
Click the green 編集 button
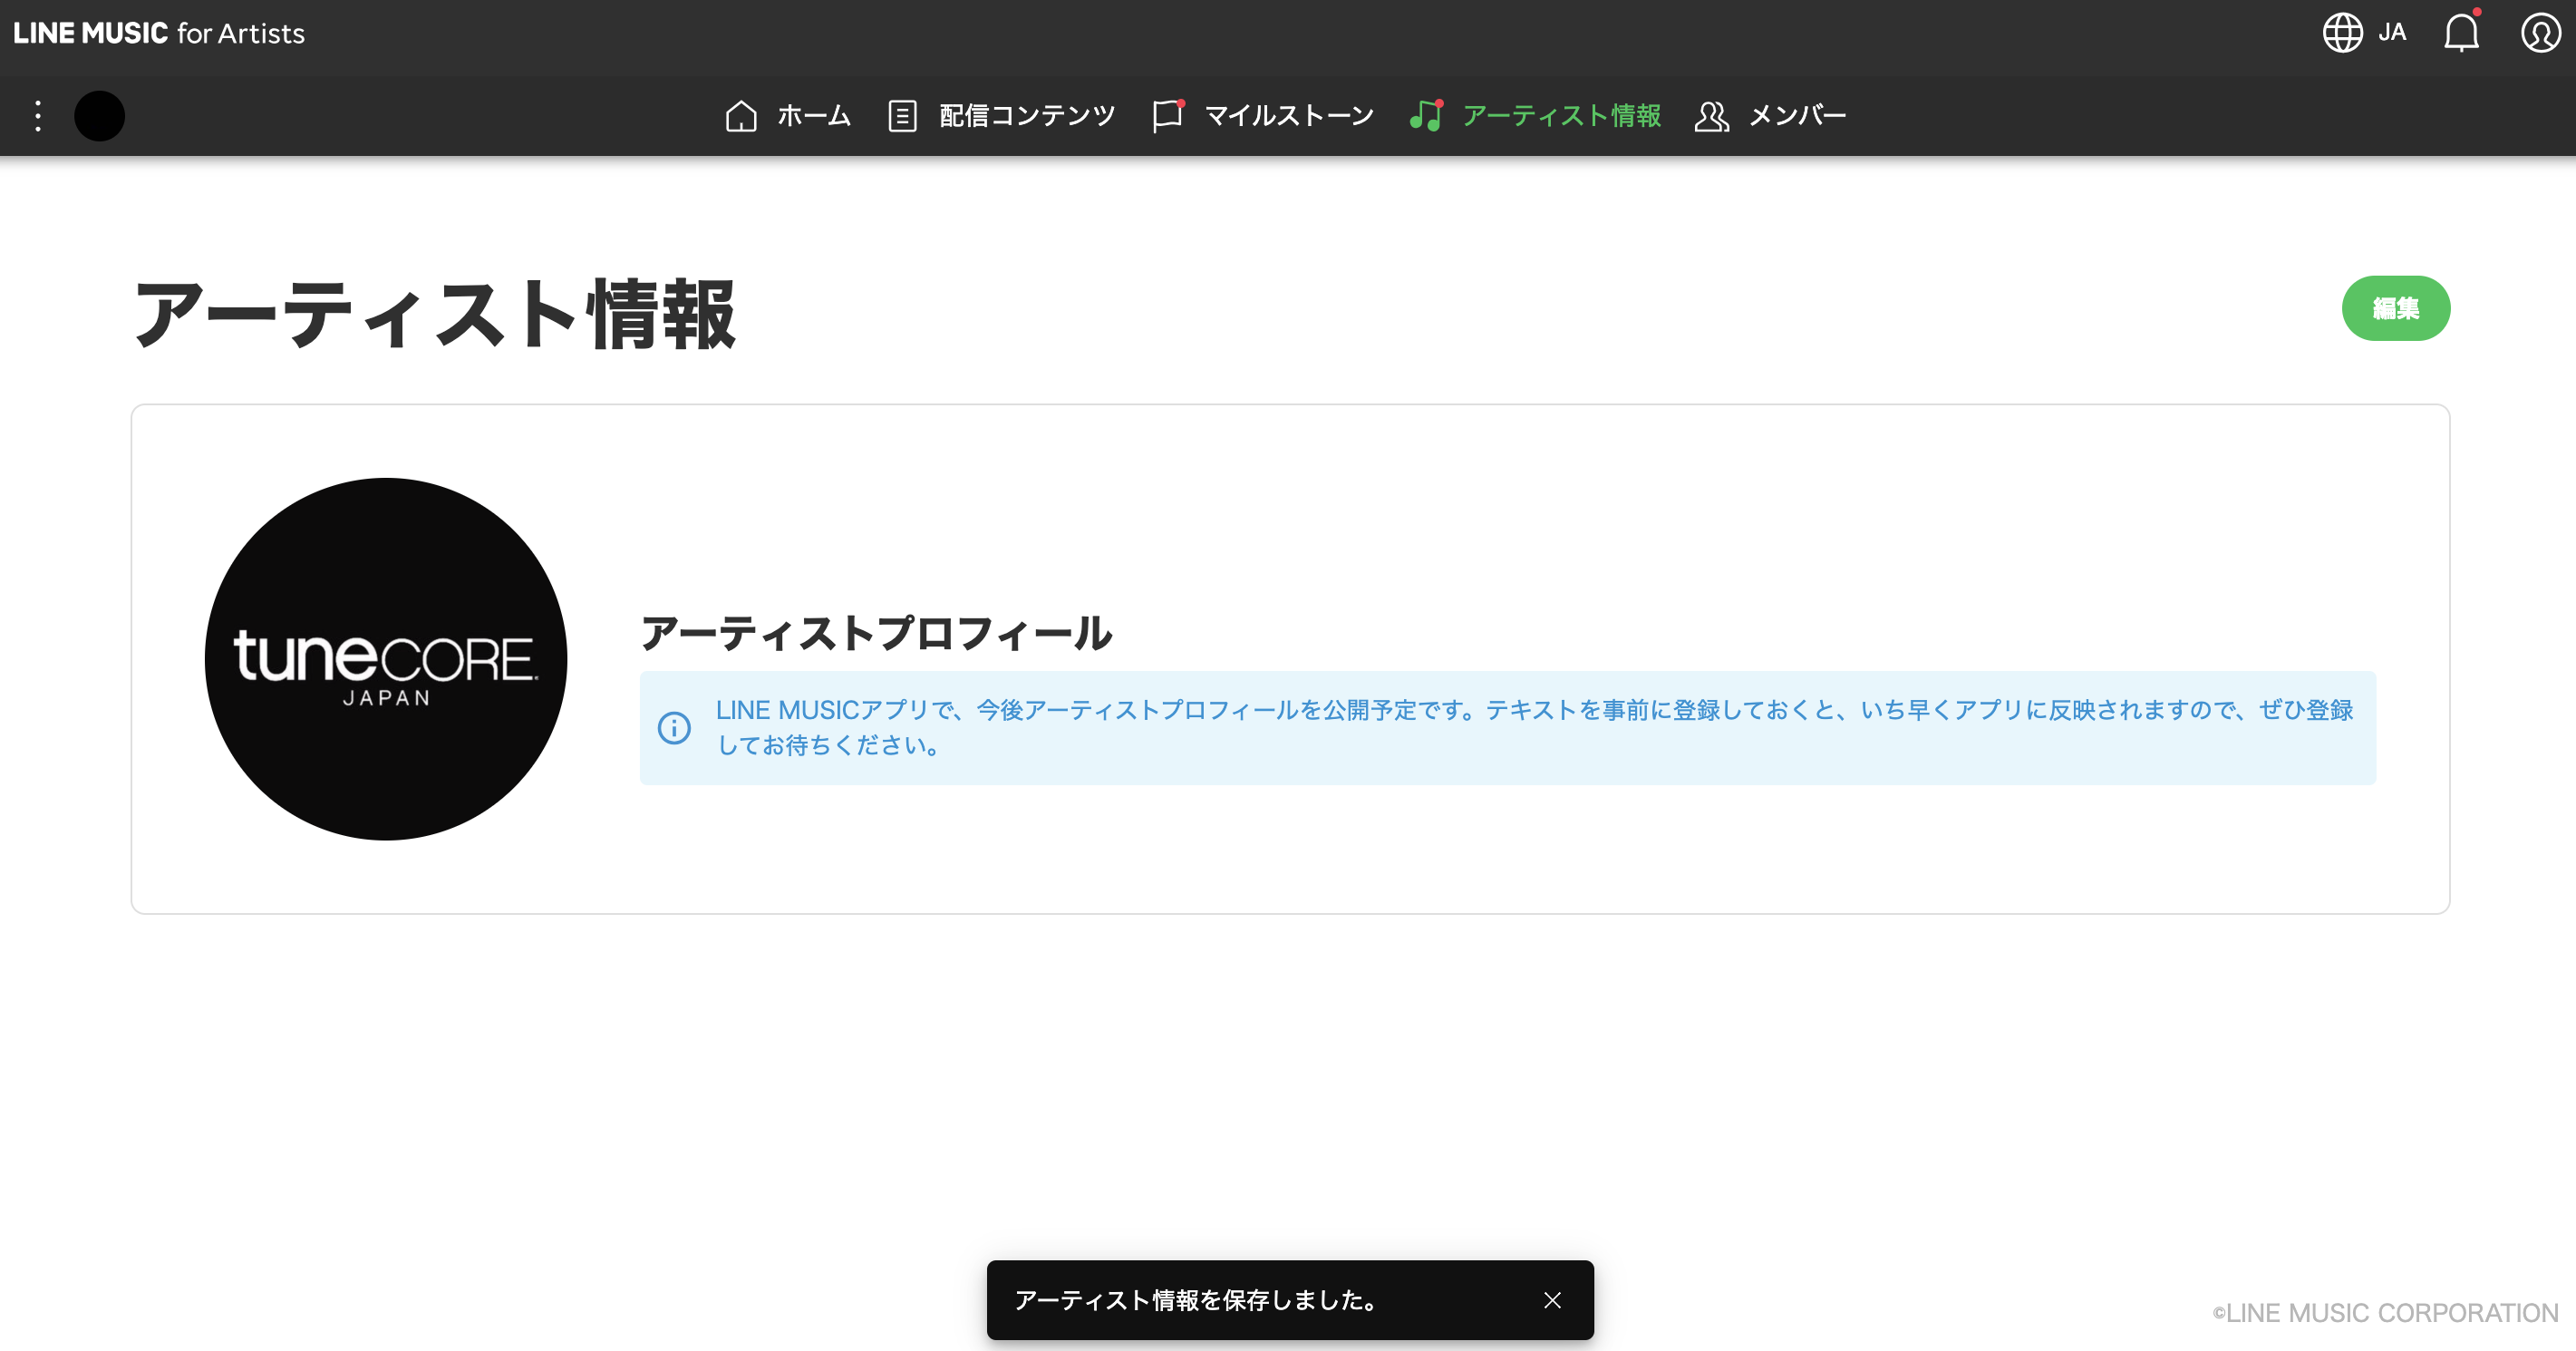pyautogui.click(x=2396, y=308)
